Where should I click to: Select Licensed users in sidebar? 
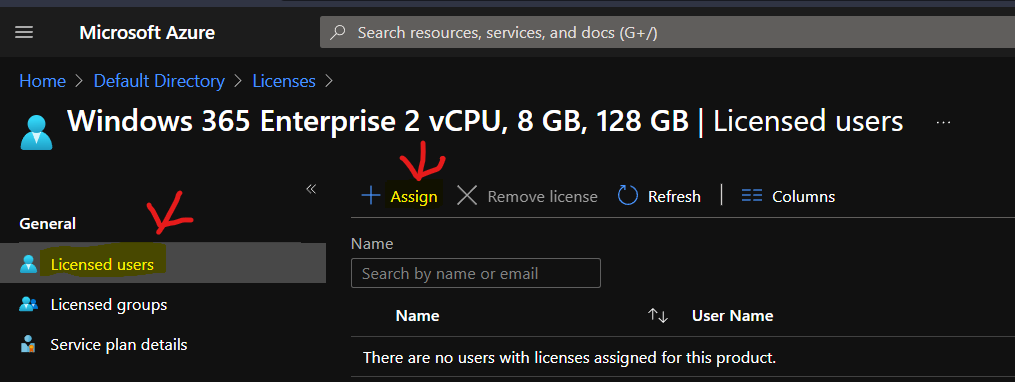(162, 263)
